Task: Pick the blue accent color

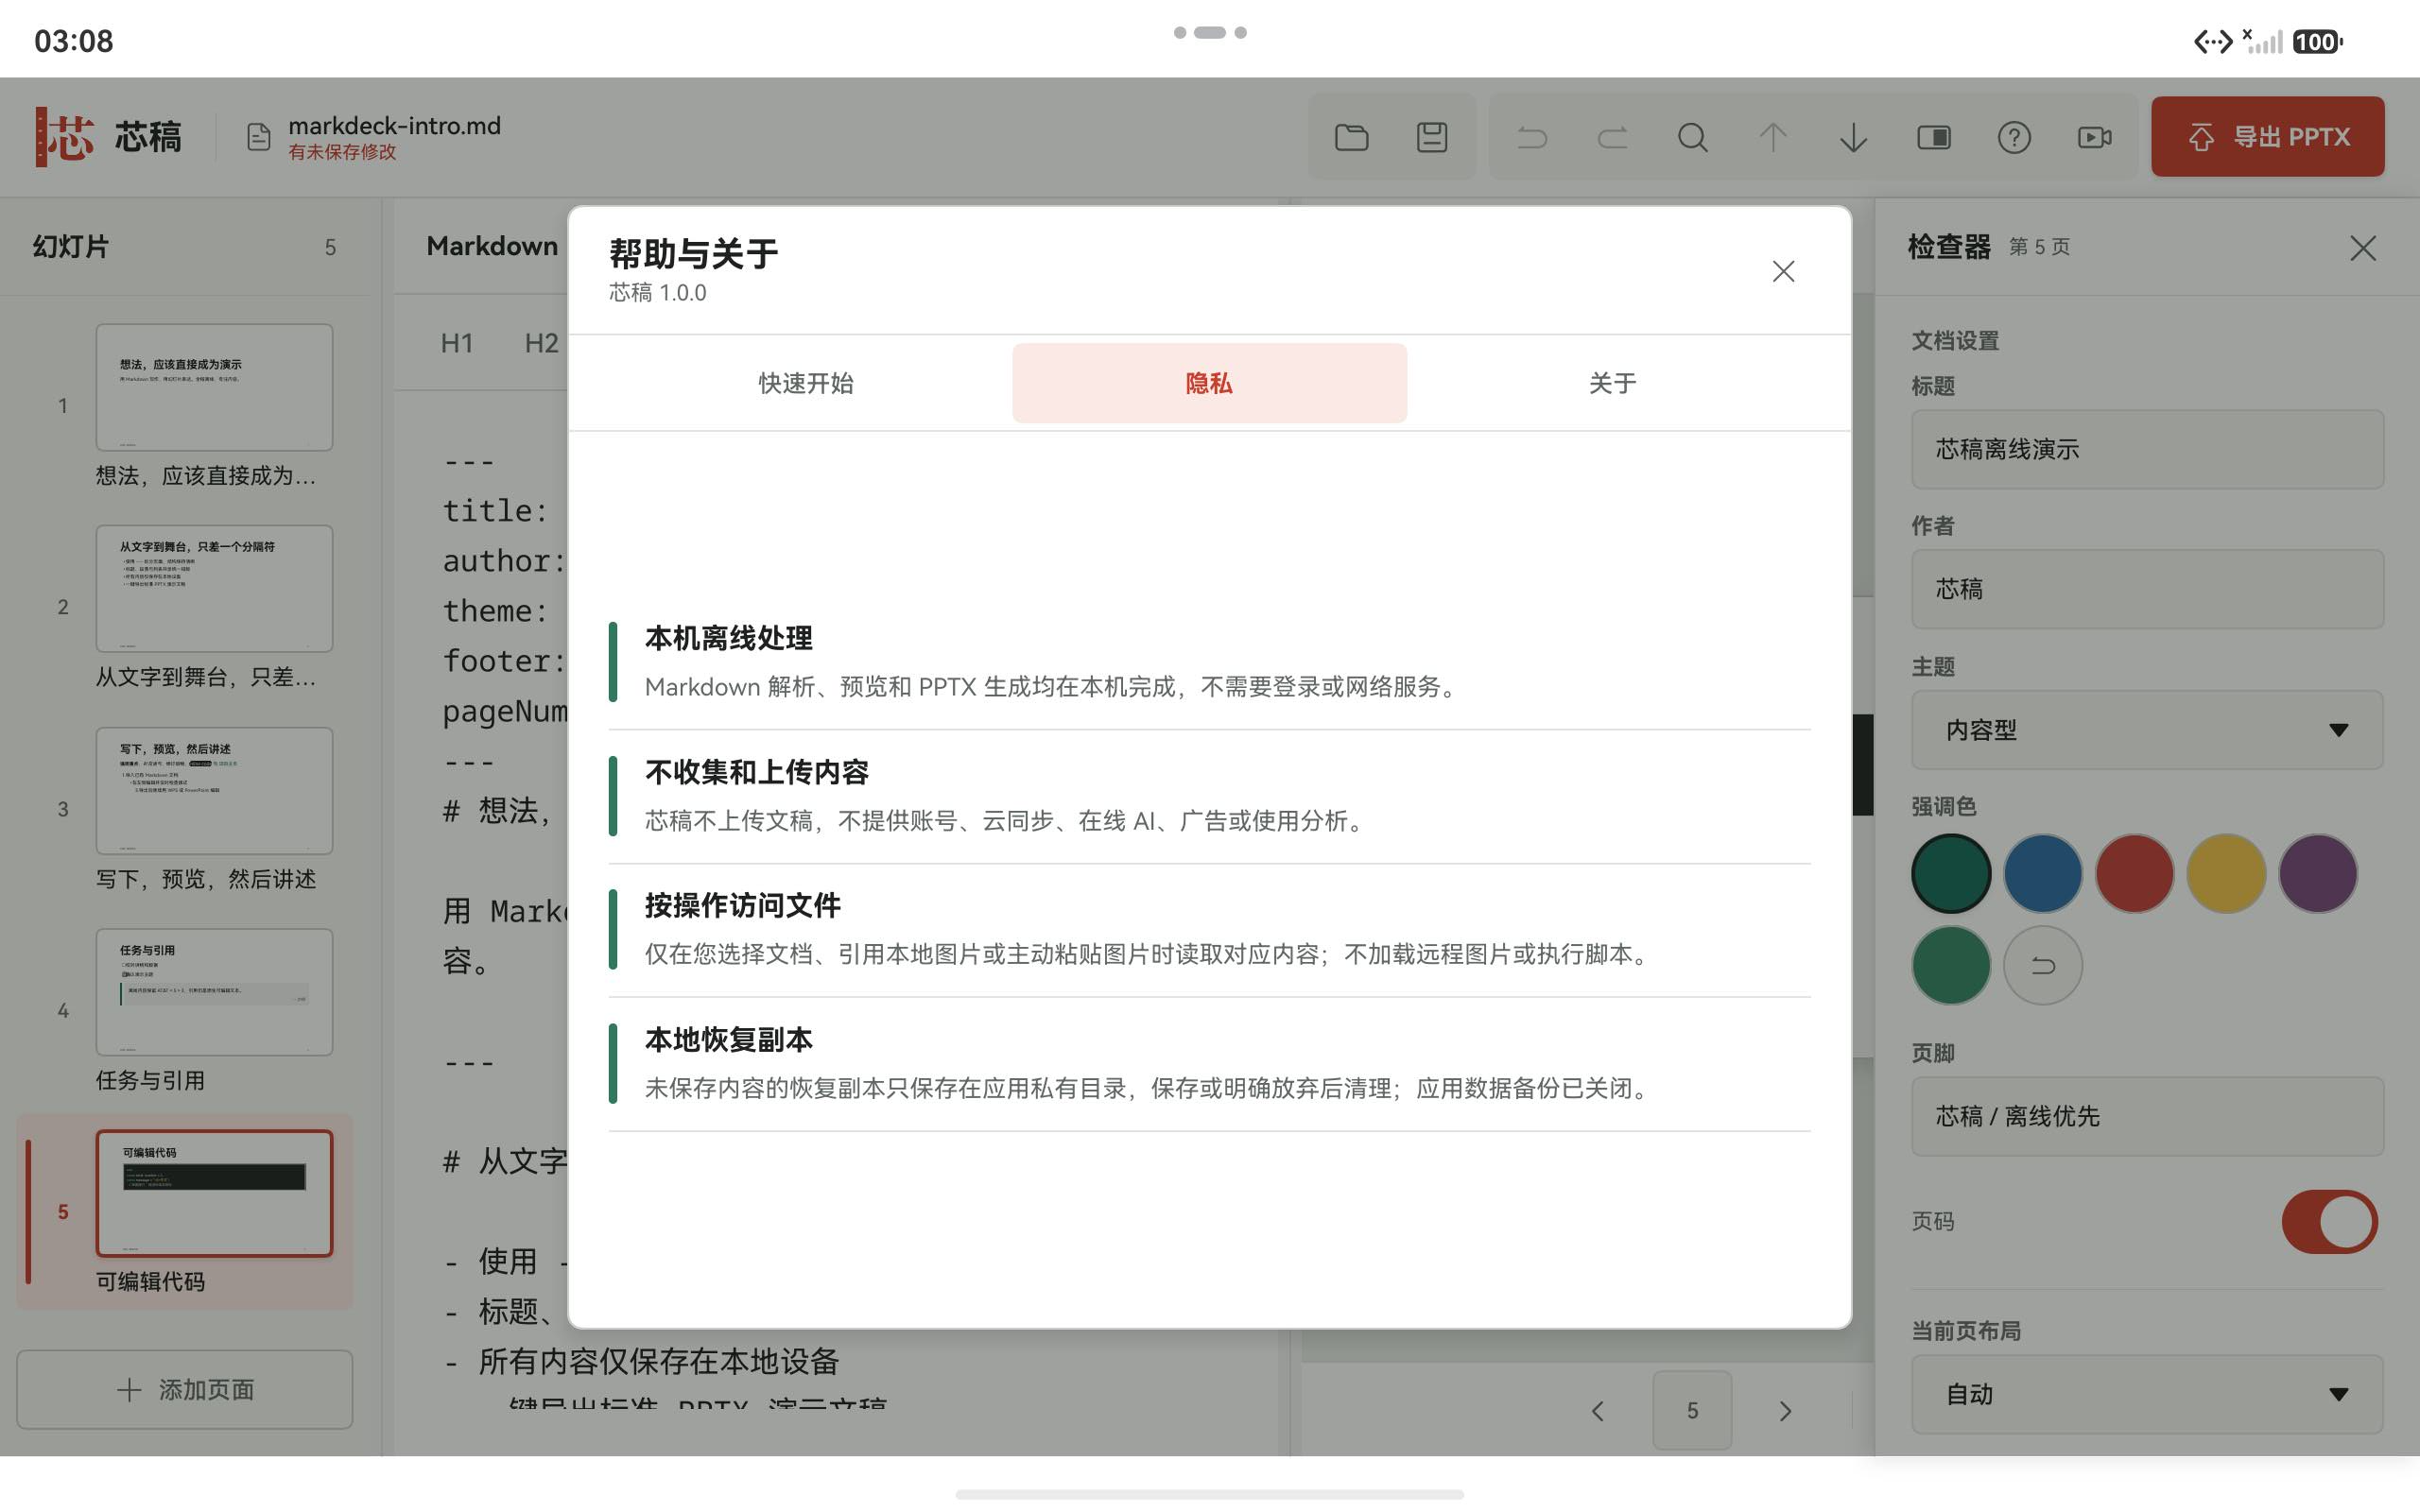Action: [2043, 873]
